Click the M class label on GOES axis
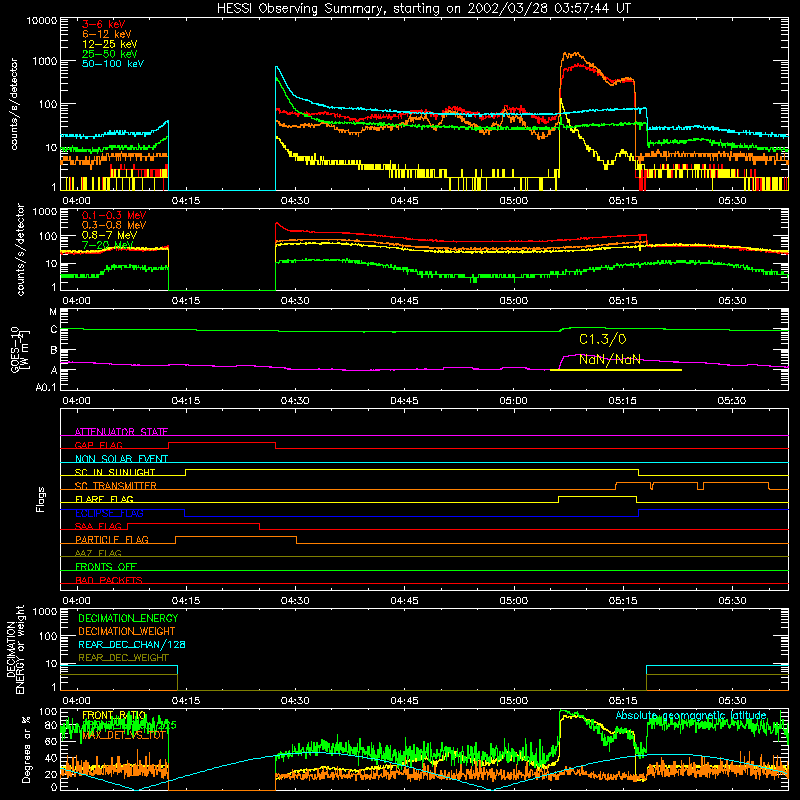 (x=53, y=312)
